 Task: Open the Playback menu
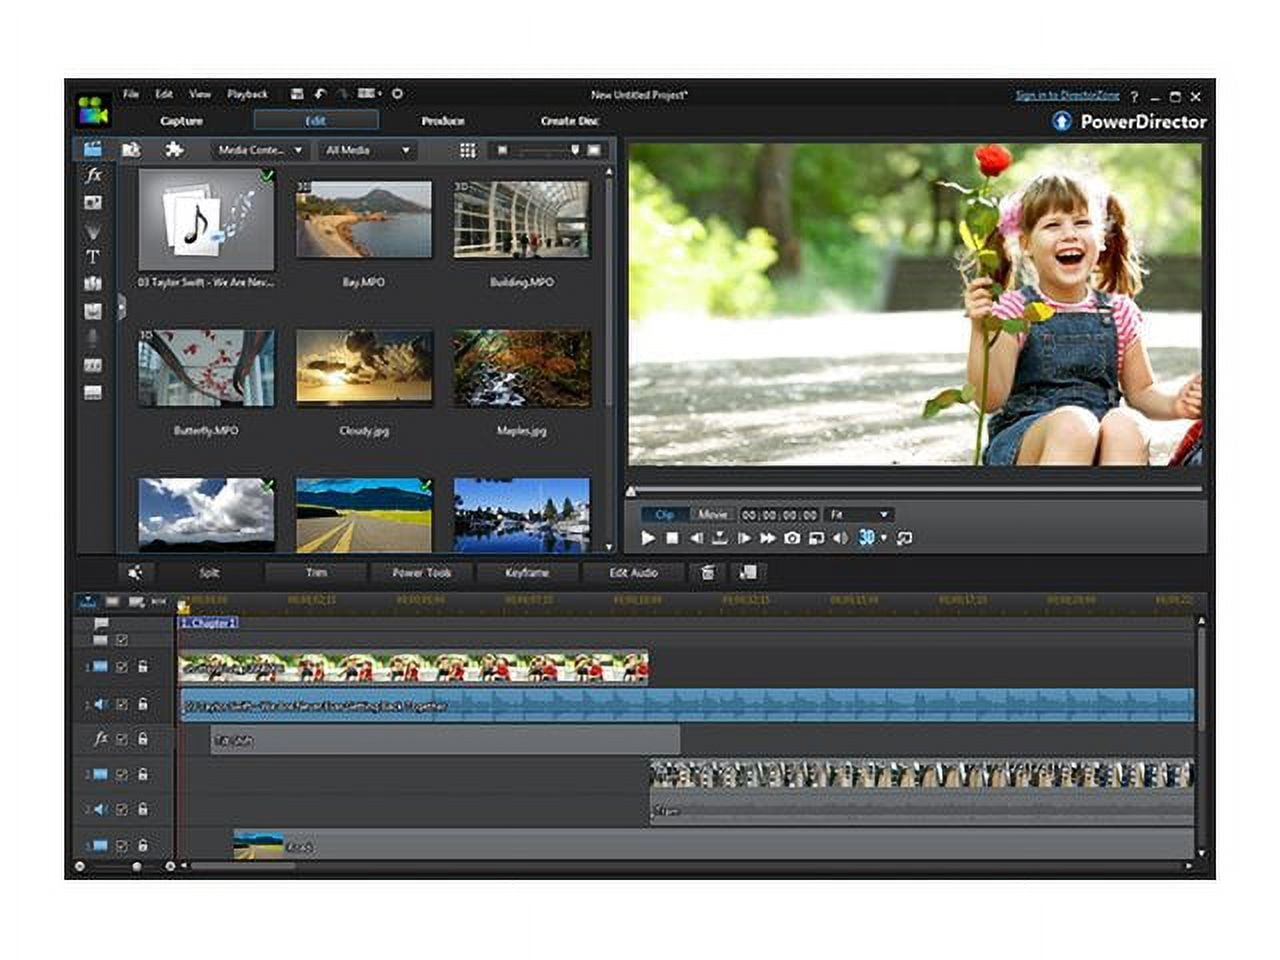tap(247, 94)
